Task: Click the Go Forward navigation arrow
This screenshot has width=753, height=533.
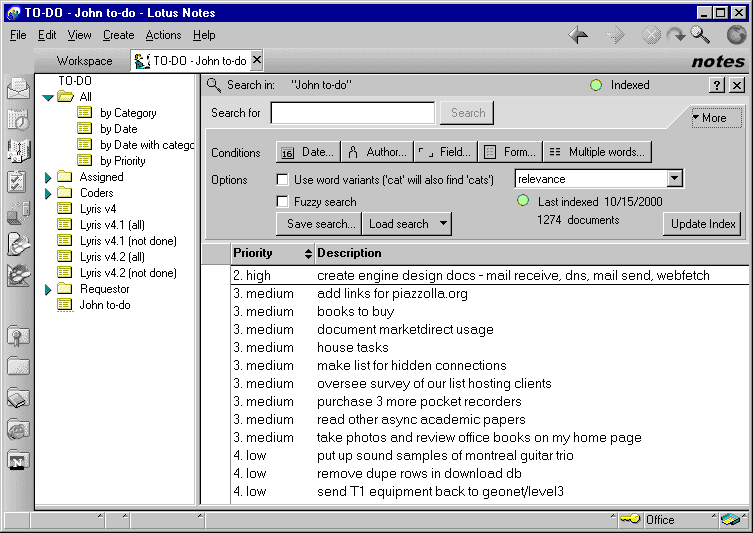Action: pyautogui.click(x=616, y=35)
